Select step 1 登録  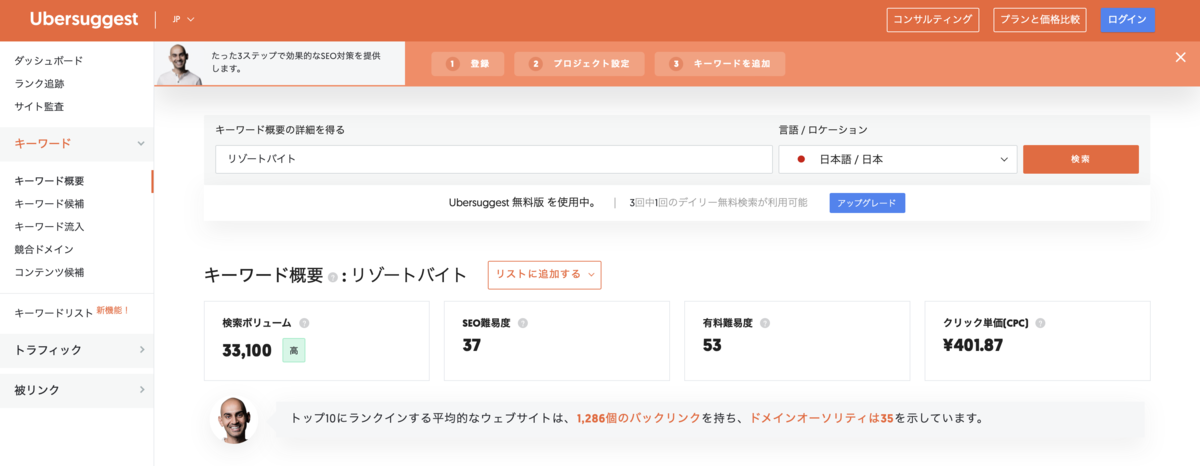point(468,64)
